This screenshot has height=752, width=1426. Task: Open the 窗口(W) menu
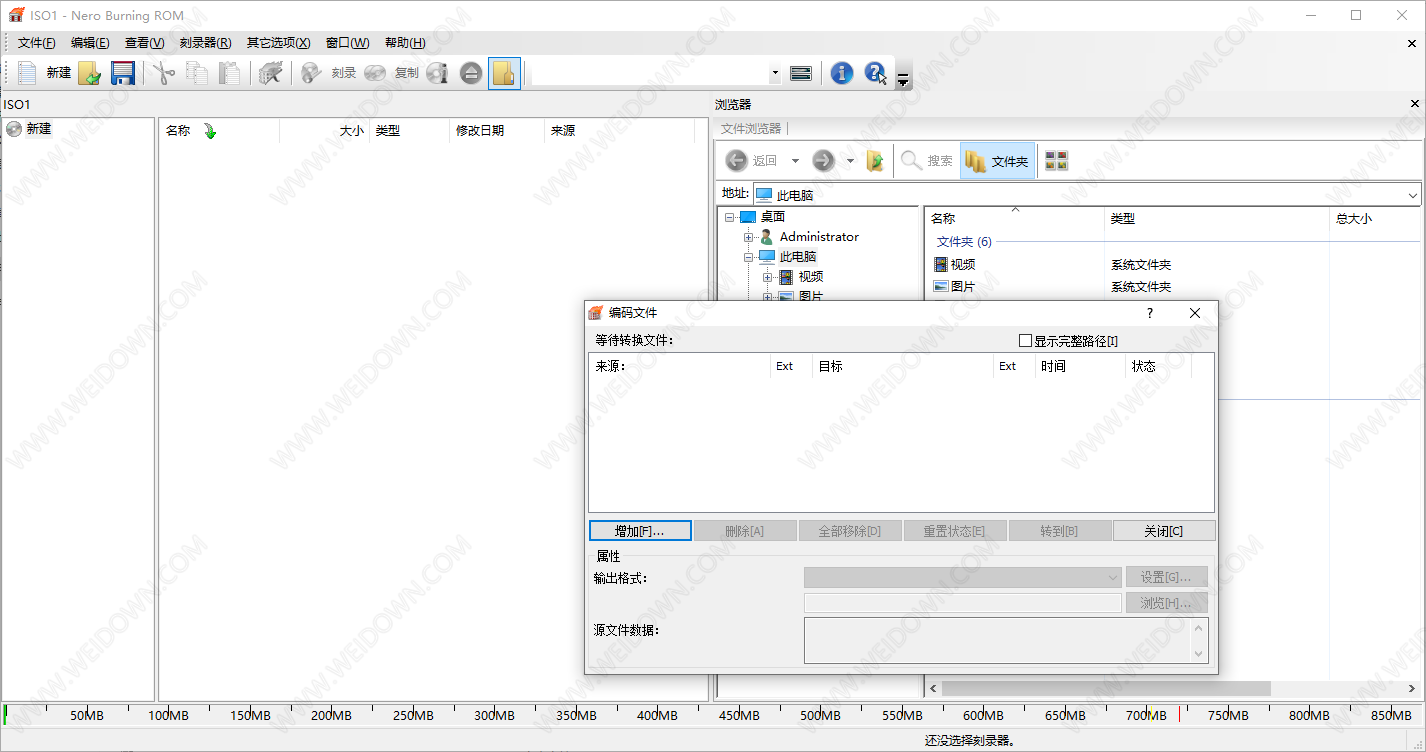(347, 43)
